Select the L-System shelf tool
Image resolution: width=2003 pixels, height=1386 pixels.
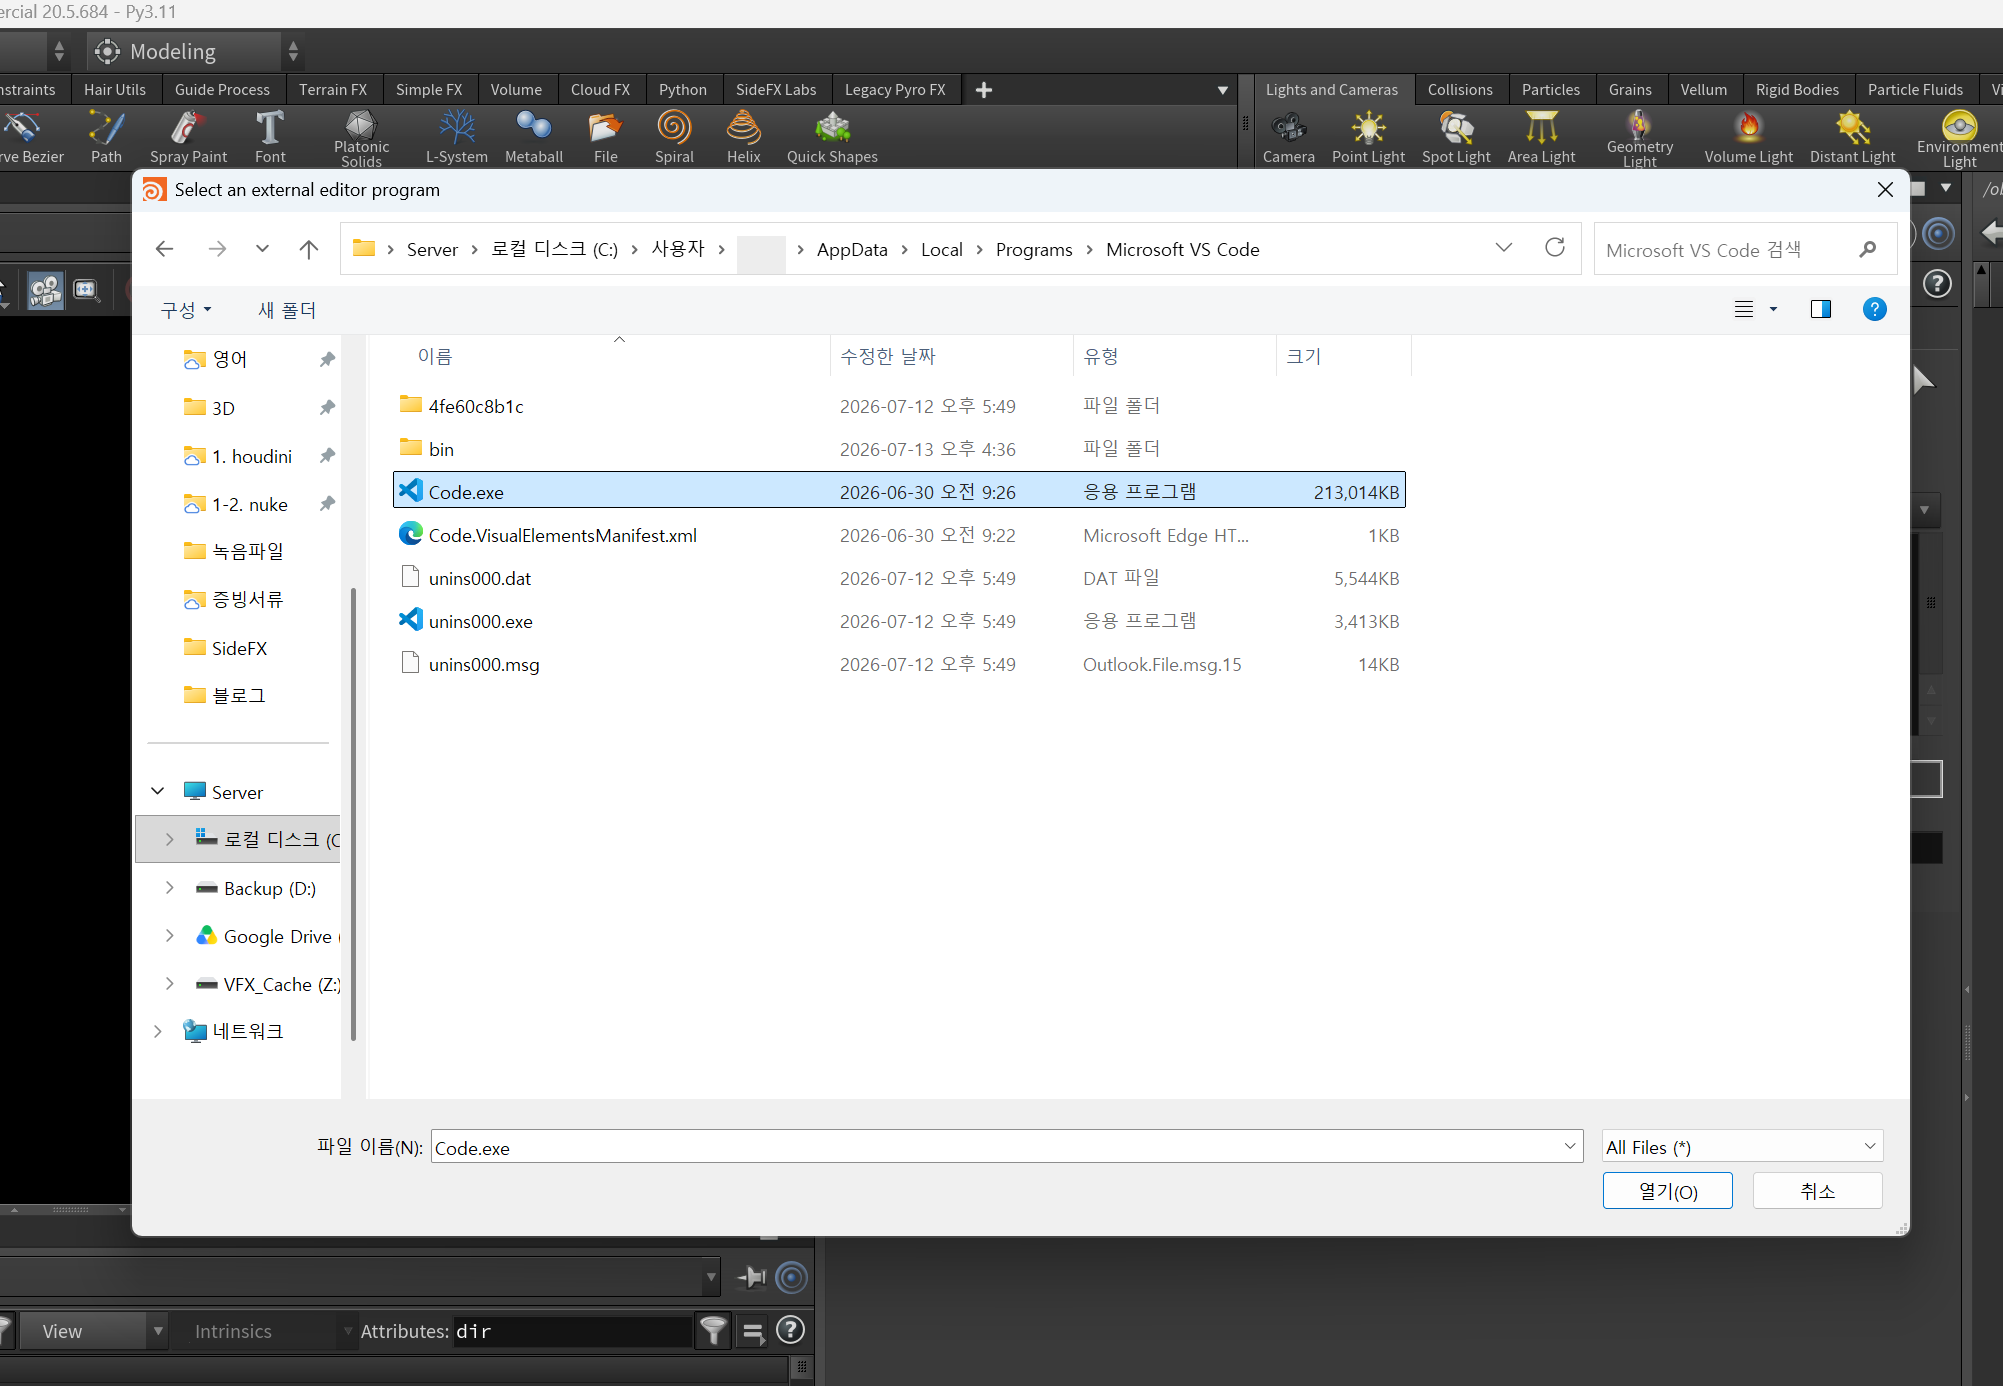[x=457, y=137]
